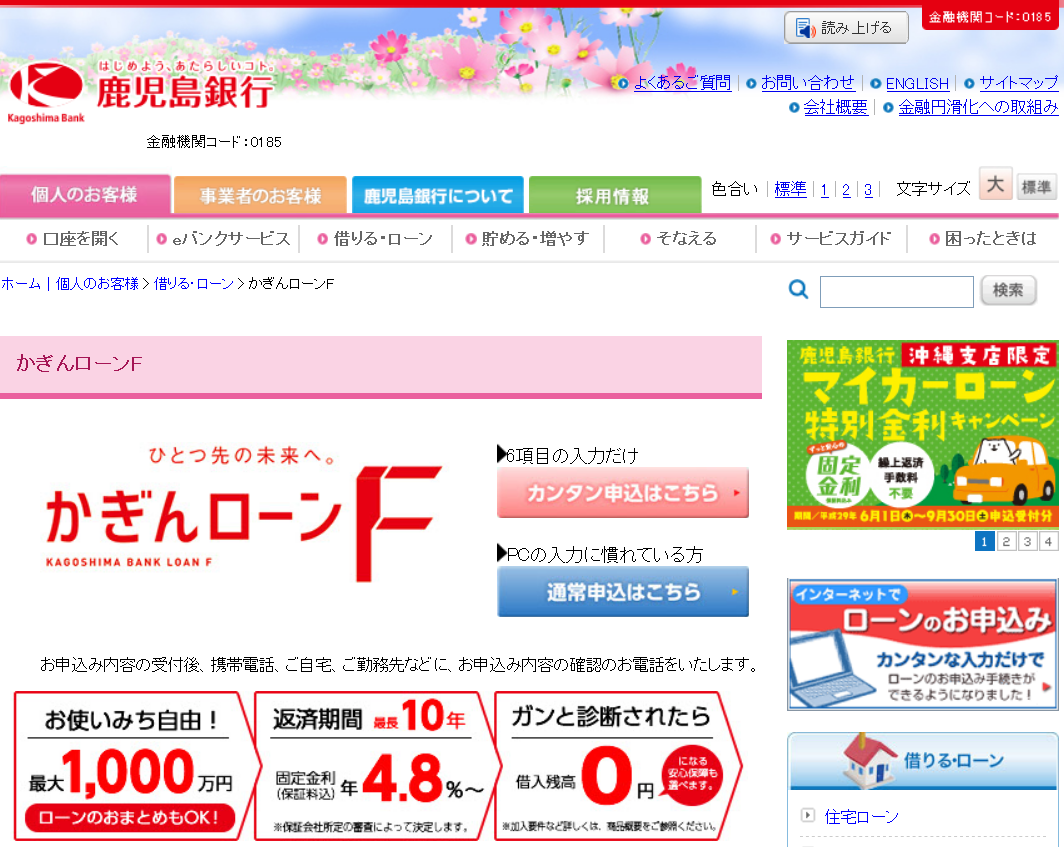Show banner slide 3
Image resolution: width=1064 pixels, height=847 pixels.
pyautogui.click(x=1027, y=541)
